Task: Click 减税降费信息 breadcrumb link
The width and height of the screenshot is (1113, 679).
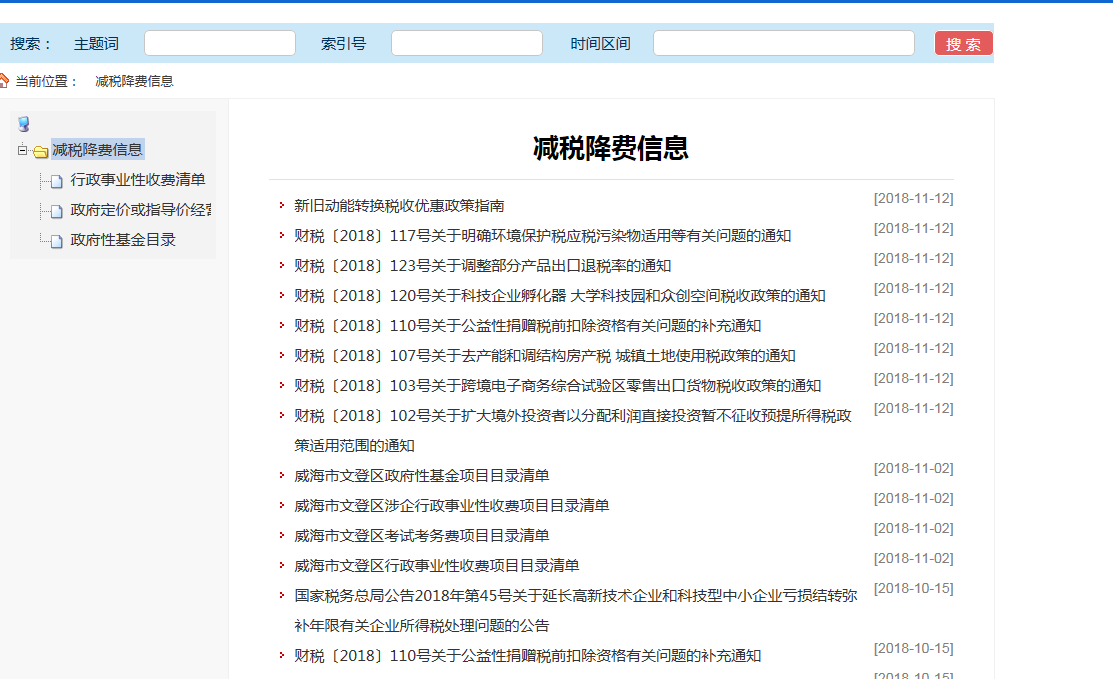Action: 134,81
